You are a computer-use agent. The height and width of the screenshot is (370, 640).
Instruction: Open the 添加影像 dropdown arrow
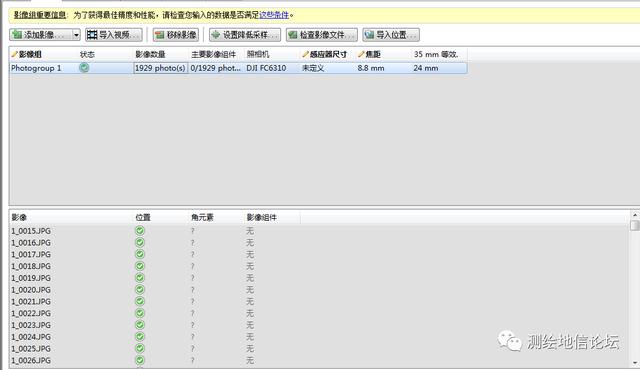tap(76, 35)
